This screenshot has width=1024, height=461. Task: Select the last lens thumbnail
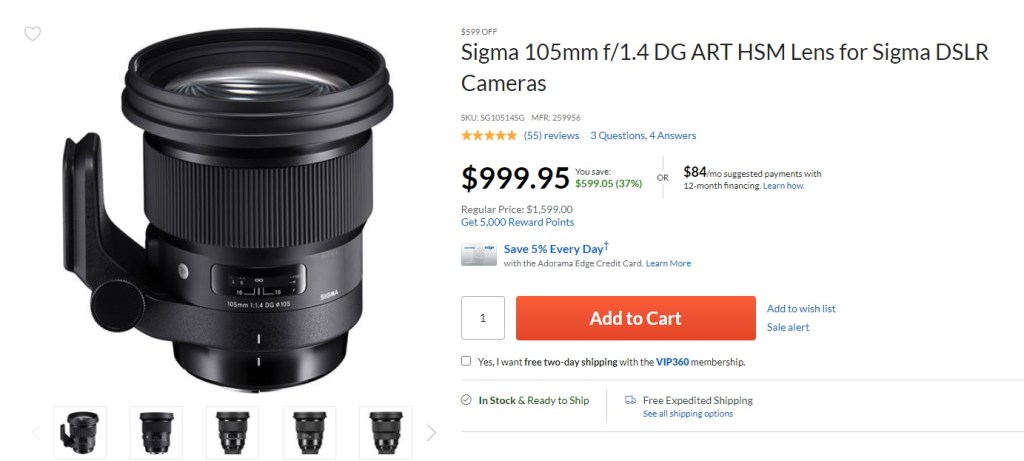point(386,432)
